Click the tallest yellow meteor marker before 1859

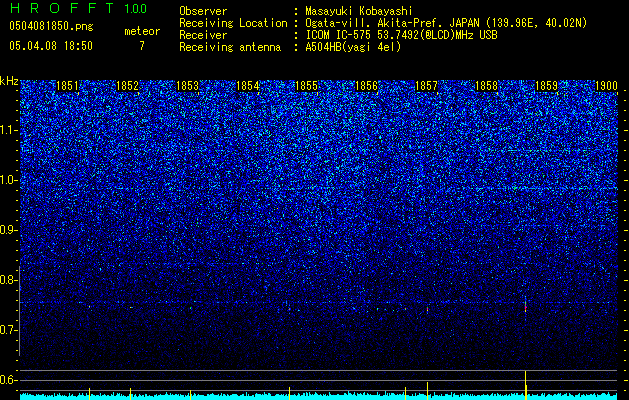[x=526, y=384]
